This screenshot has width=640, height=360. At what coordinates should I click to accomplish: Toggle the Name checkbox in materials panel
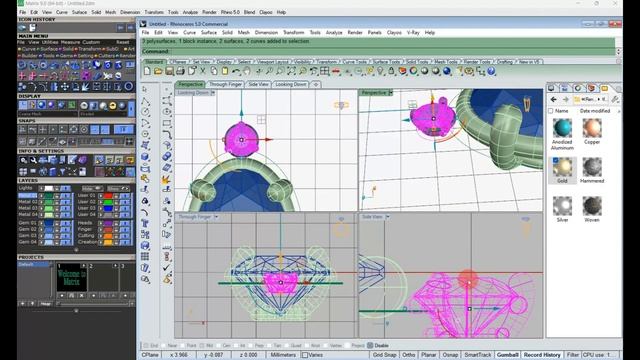pyautogui.click(x=551, y=111)
